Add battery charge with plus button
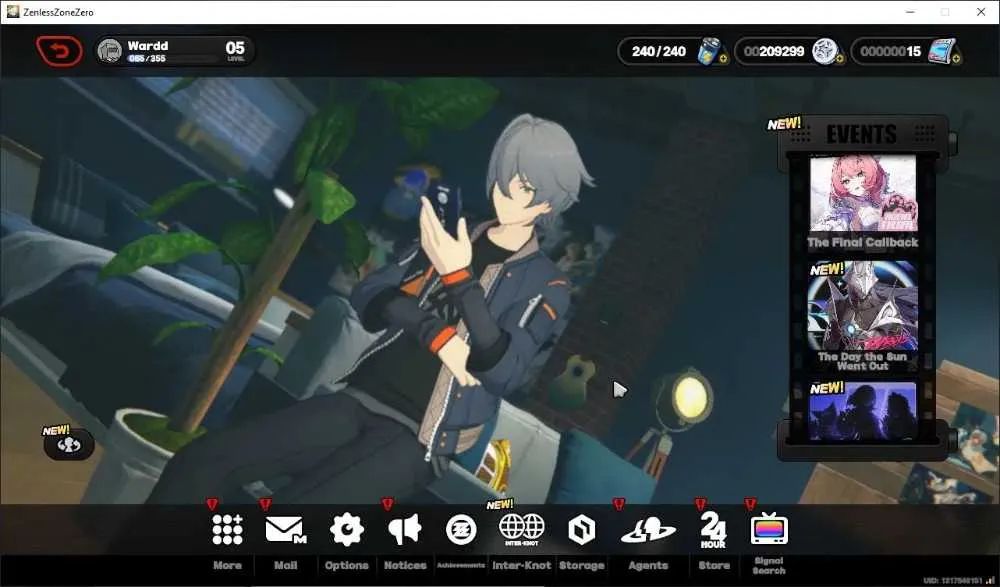Viewport: 1000px width, 587px height. [x=723, y=59]
